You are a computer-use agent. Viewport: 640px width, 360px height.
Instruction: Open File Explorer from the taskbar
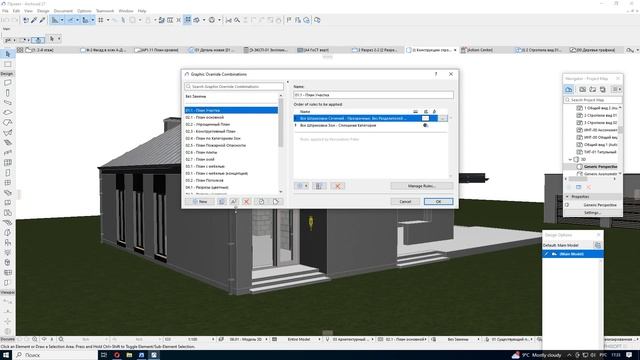point(129,355)
